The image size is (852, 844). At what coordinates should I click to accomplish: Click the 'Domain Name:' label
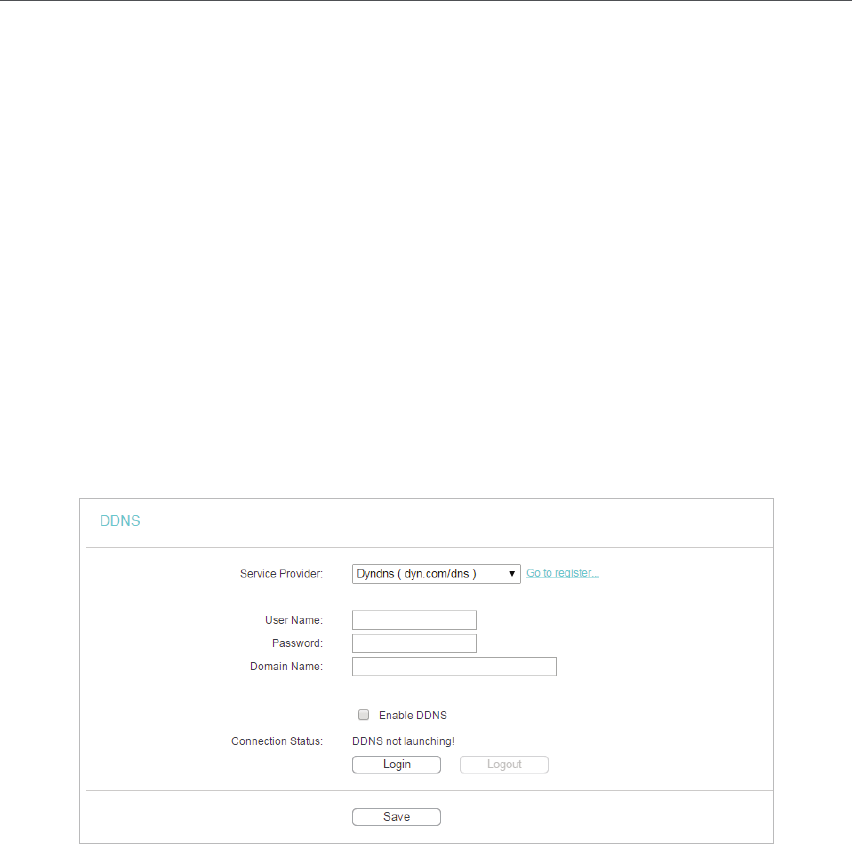(x=286, y=666)
